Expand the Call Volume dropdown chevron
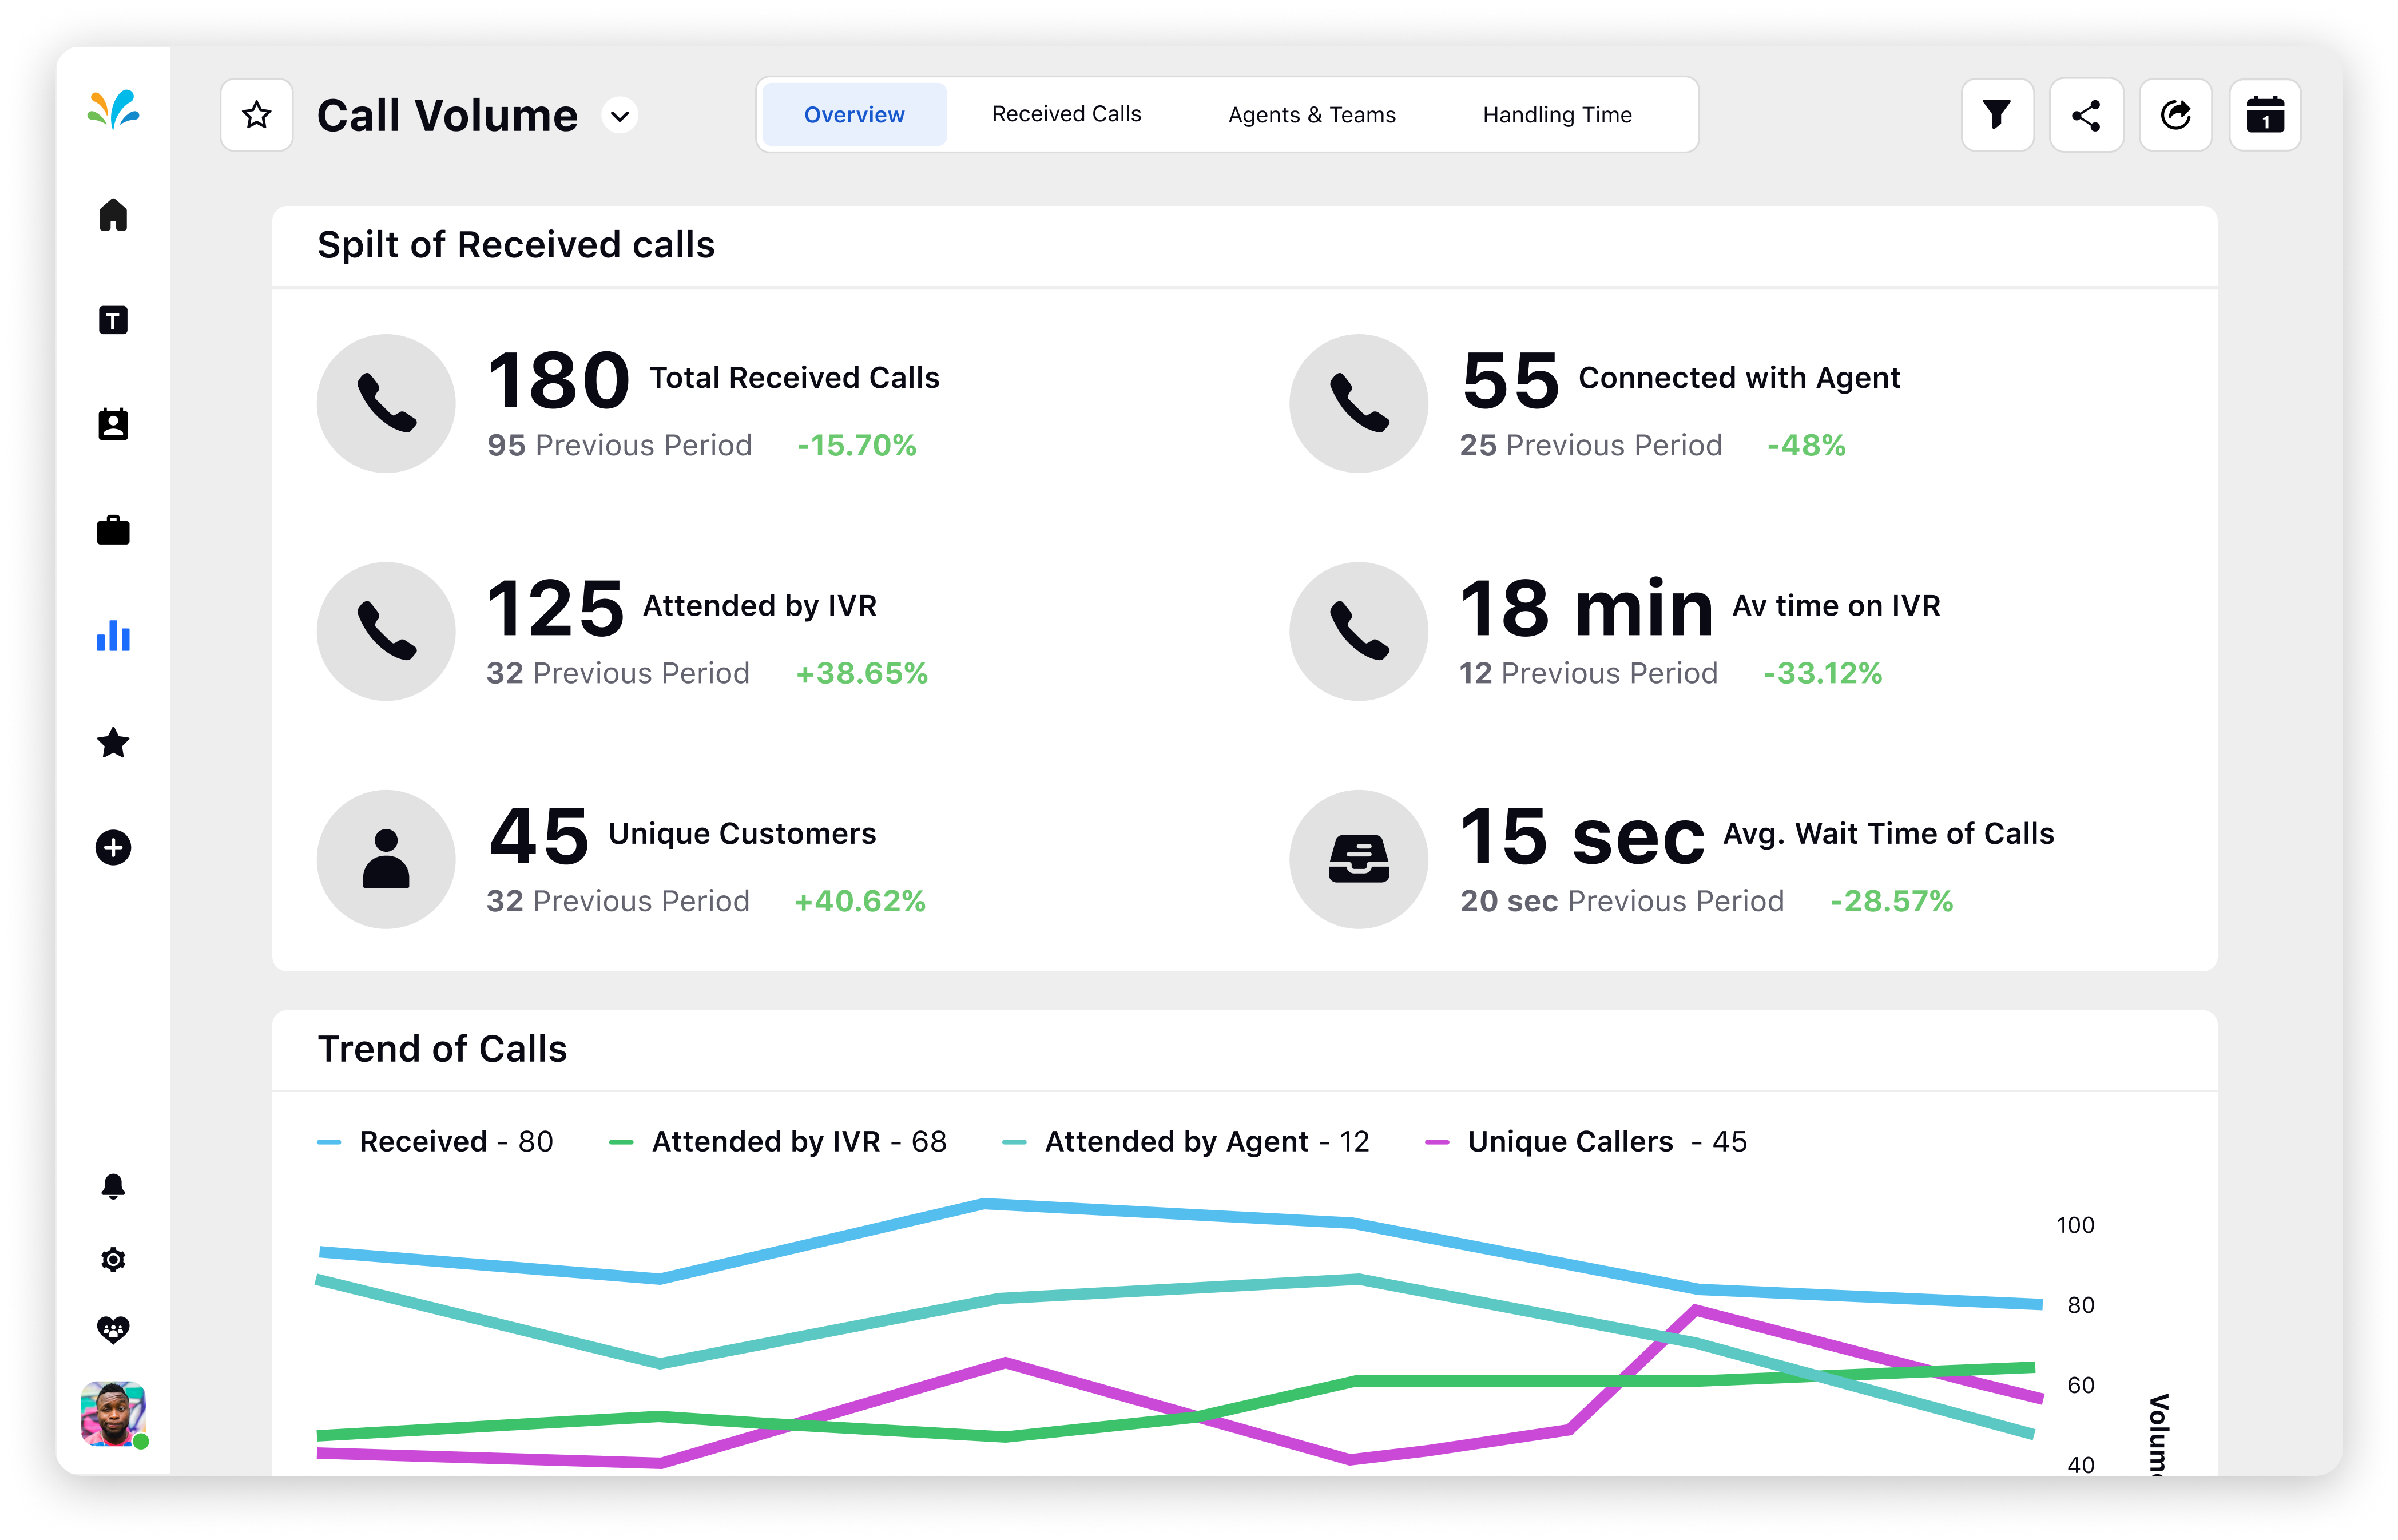 tap(619, 116)
